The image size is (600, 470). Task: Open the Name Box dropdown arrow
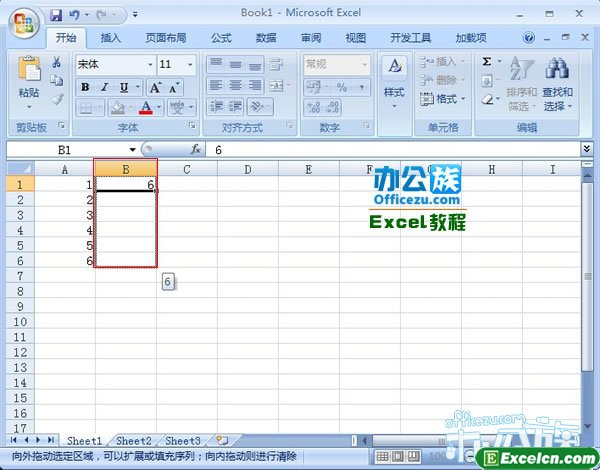tap(132, 150)
